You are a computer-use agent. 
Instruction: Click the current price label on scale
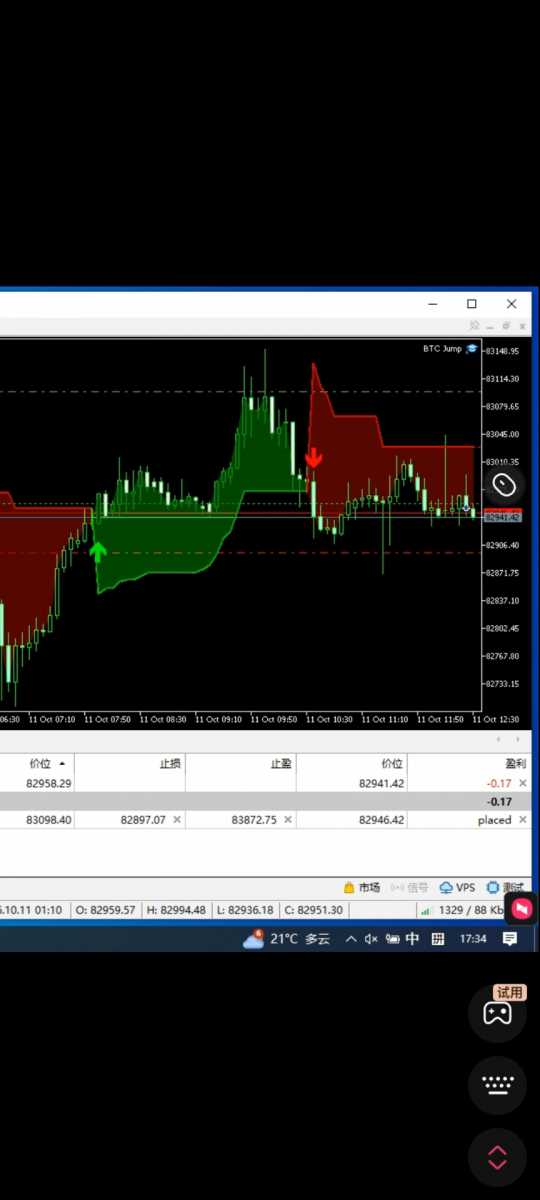tap(502, 517)
